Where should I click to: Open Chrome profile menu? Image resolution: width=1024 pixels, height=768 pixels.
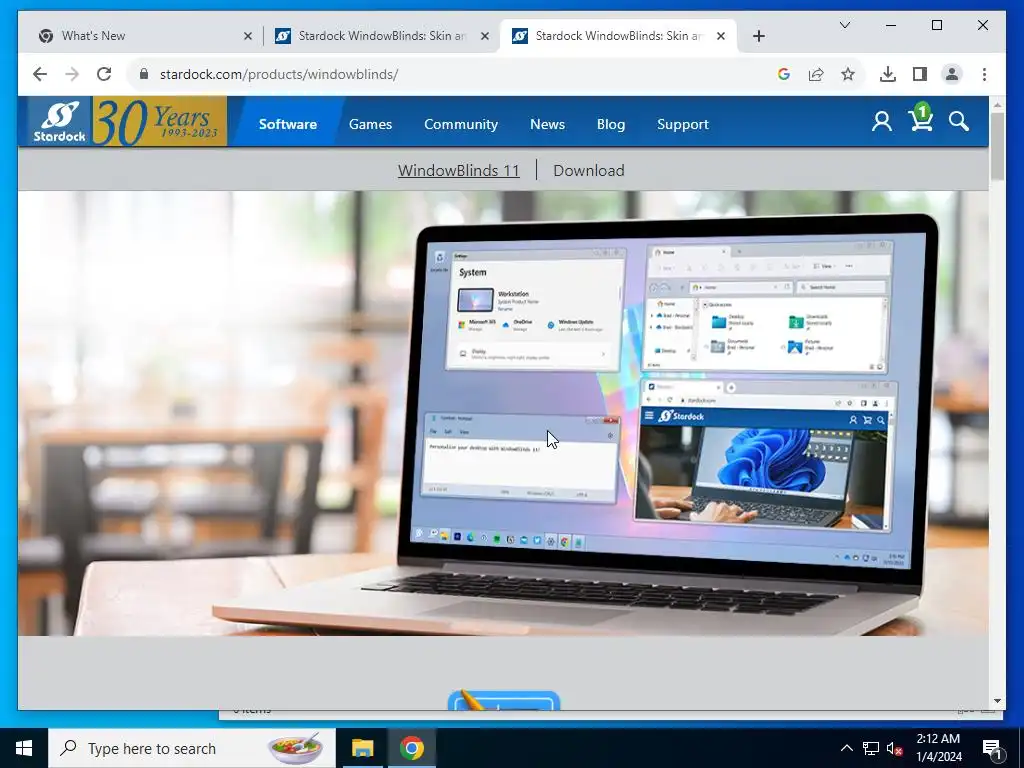tap(952, 74)
